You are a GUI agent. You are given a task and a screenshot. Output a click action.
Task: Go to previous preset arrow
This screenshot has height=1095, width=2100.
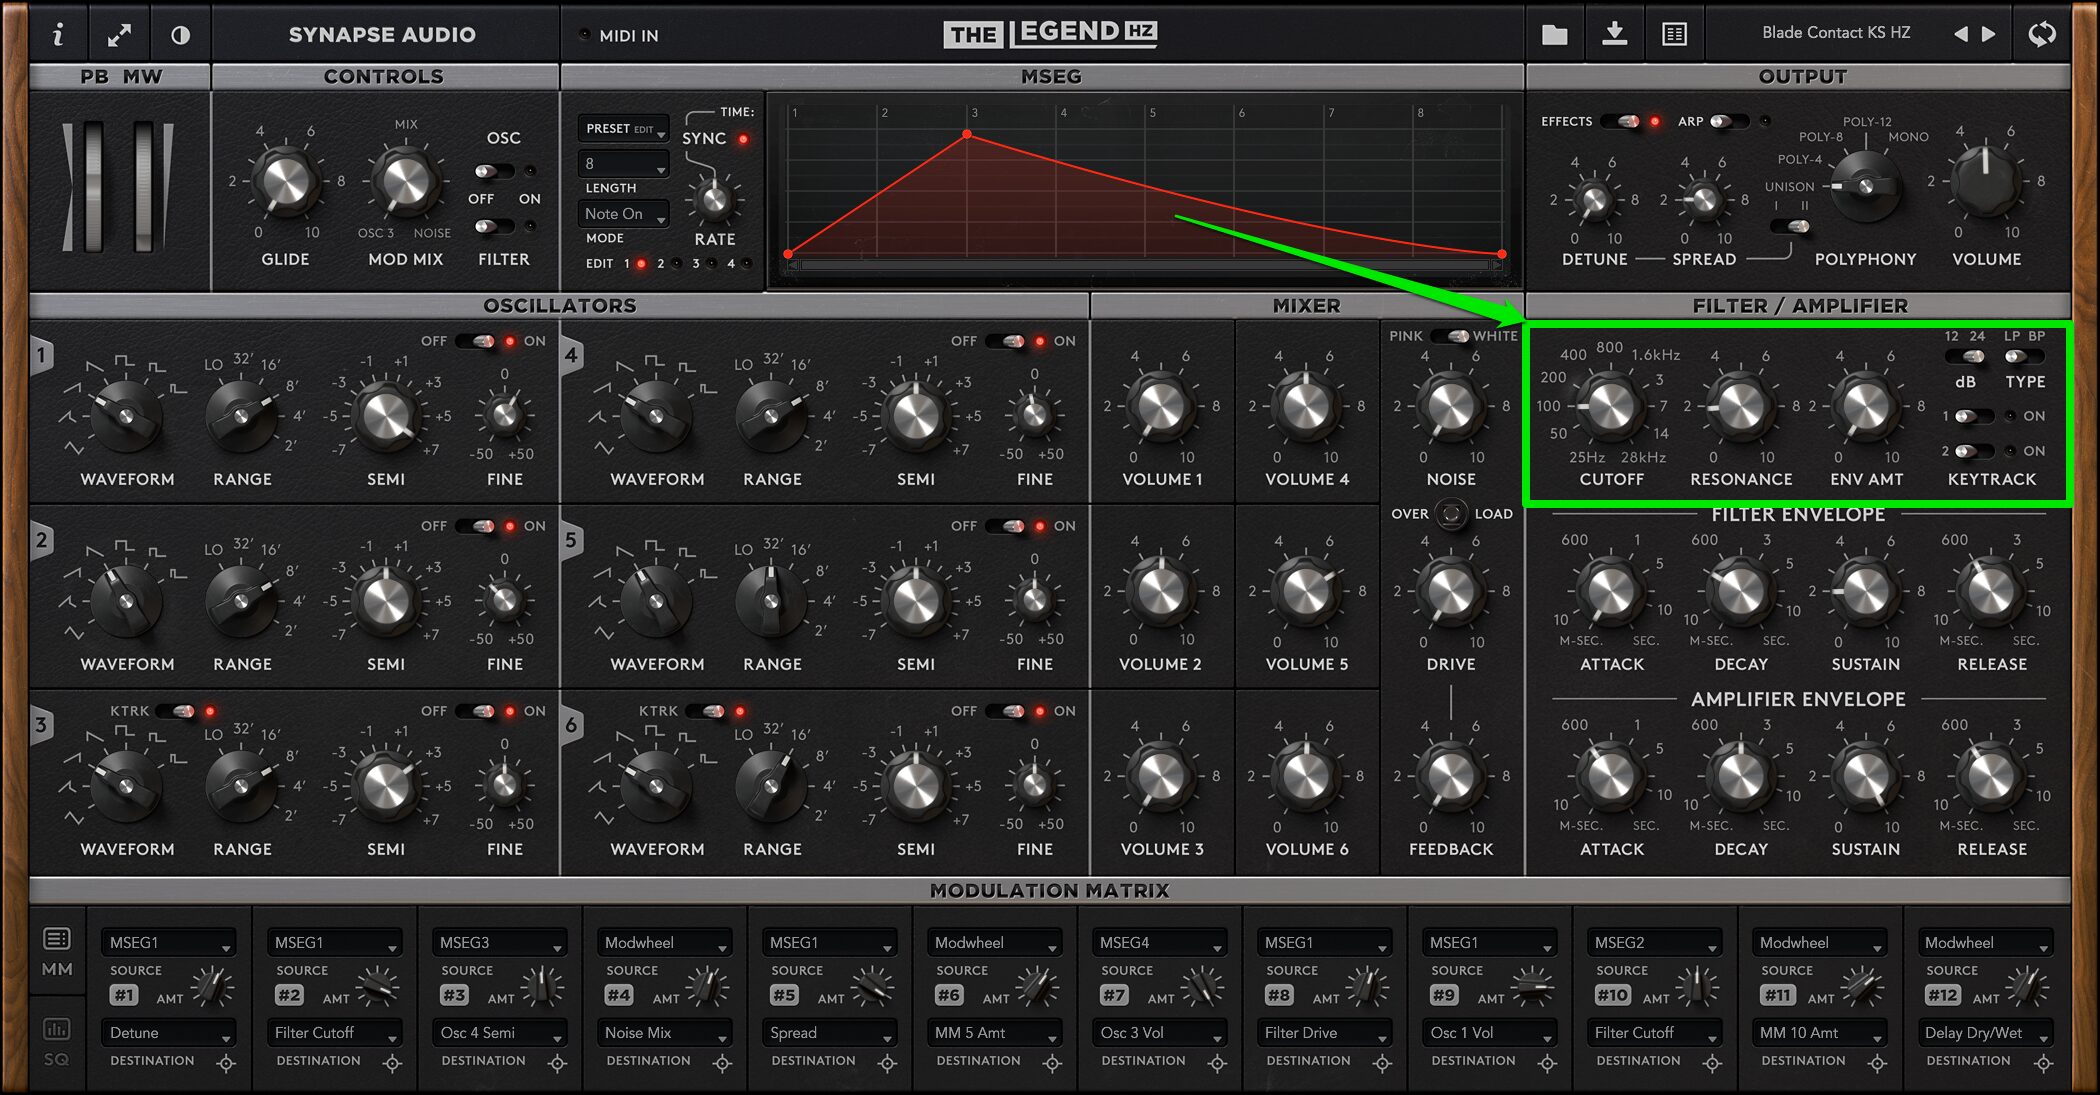coord(1960,34)
